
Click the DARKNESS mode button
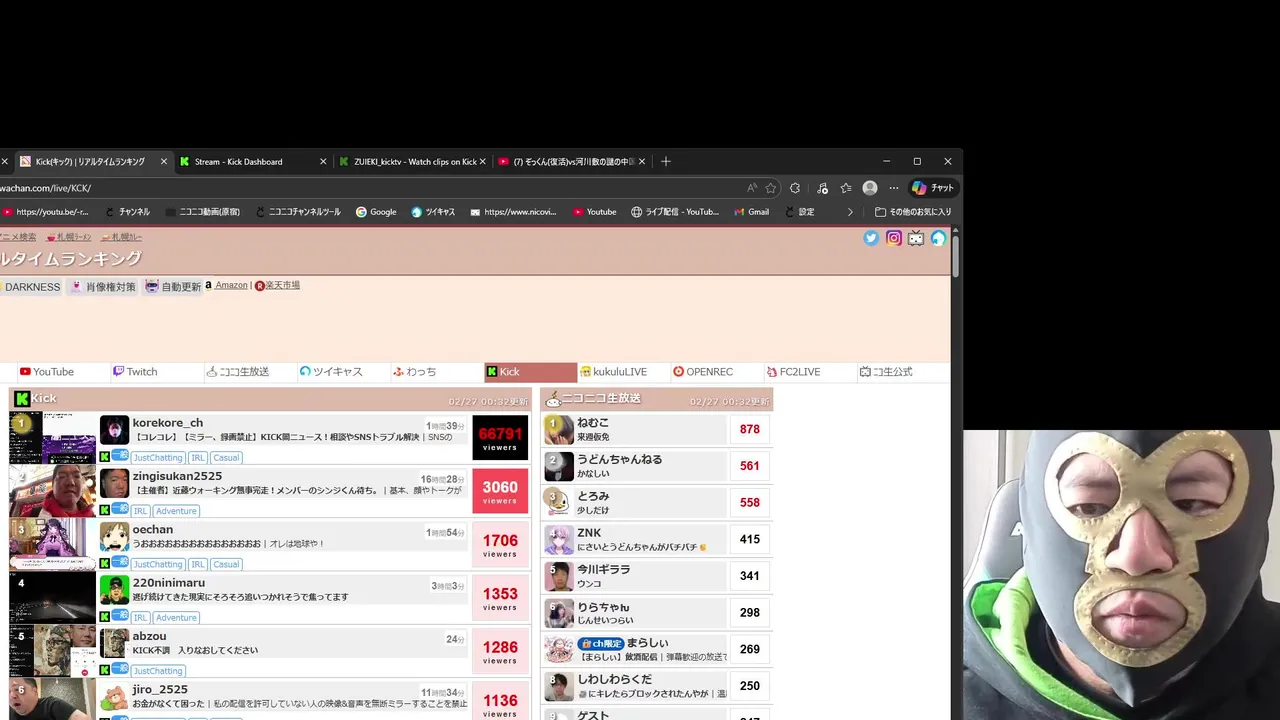tap(32, 287)
